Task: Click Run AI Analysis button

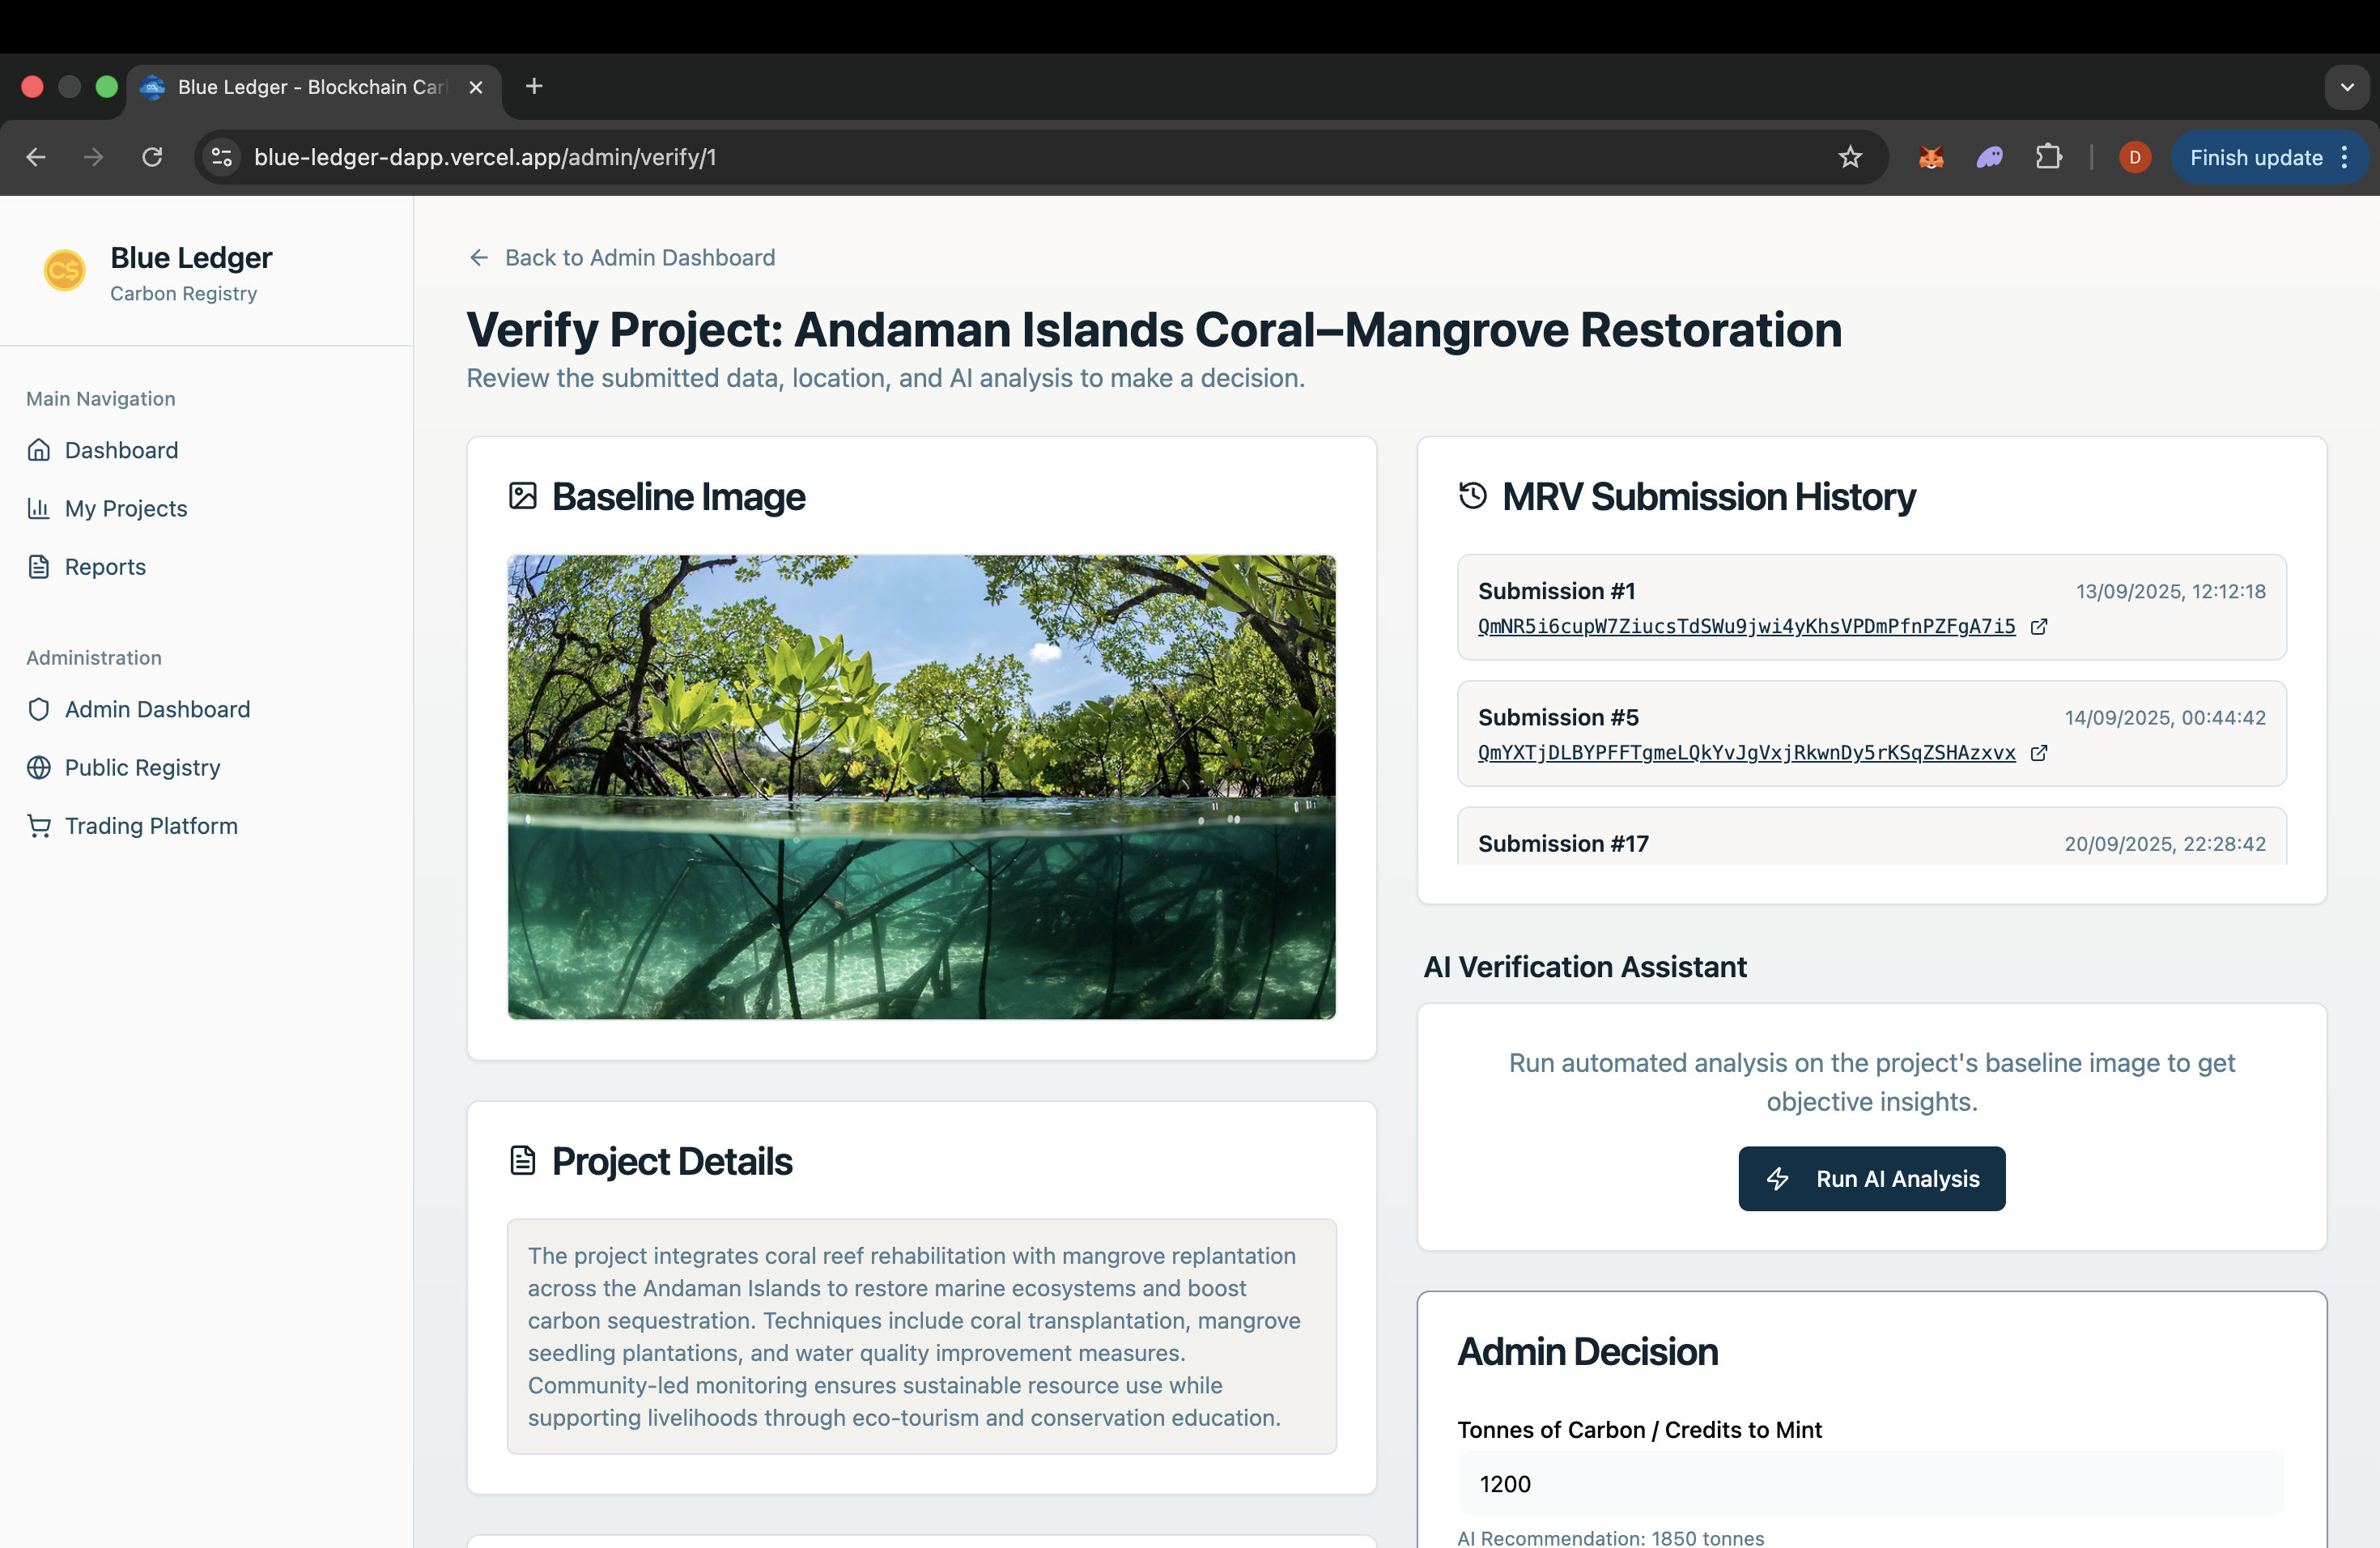Action: click(x=1871, y=1178)
